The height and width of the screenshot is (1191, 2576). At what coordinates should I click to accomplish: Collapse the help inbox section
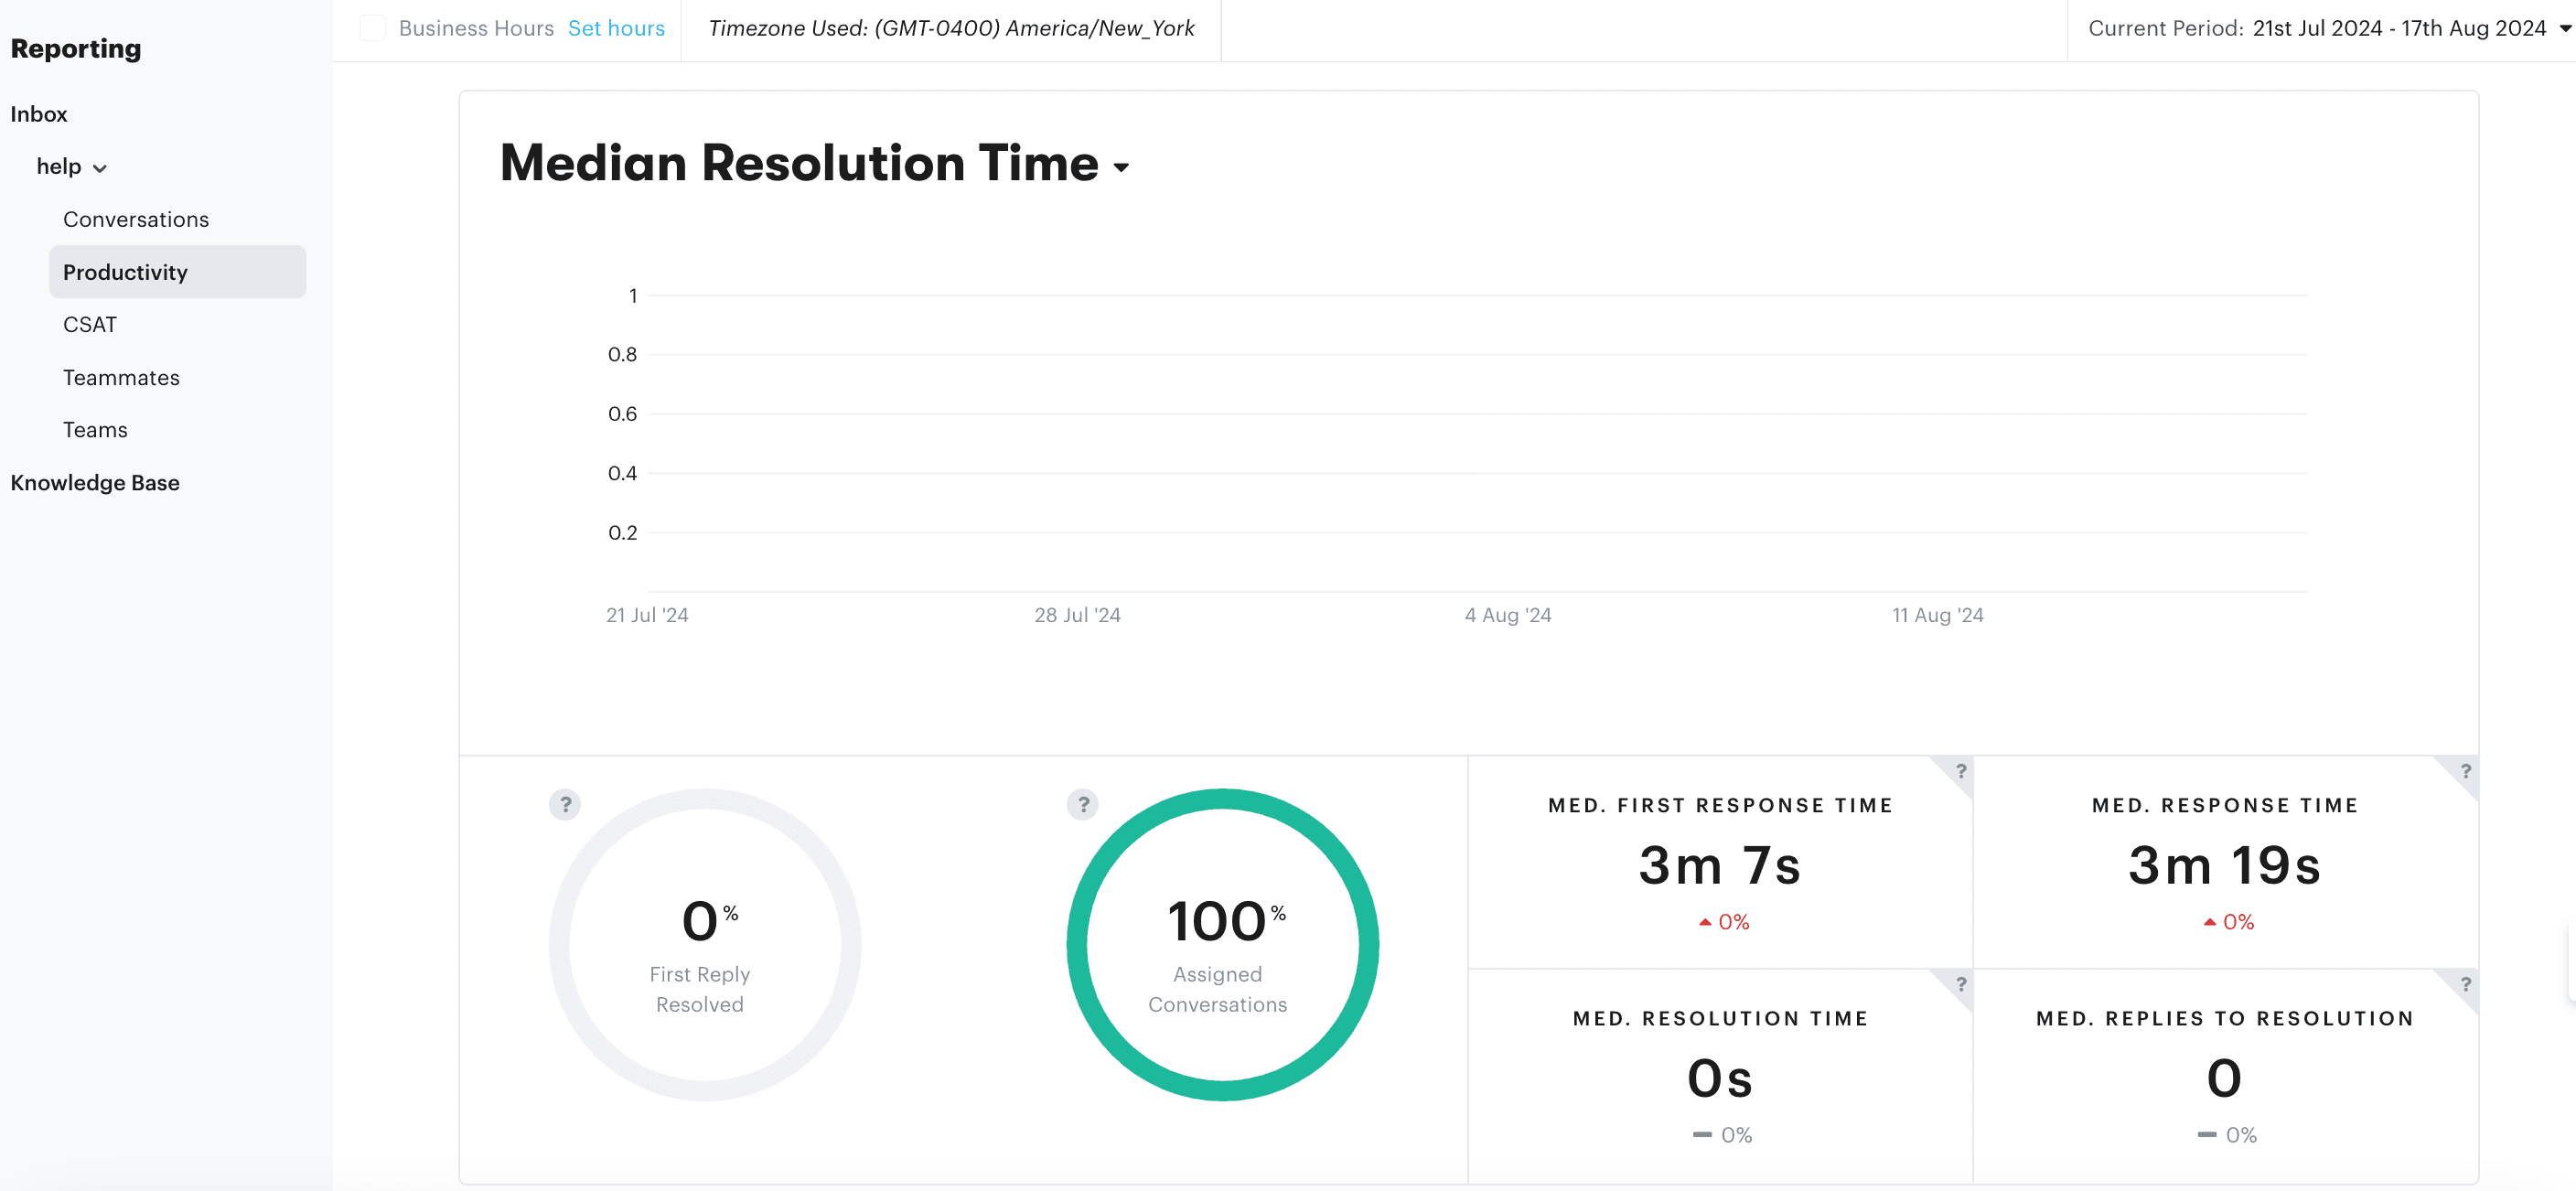(99, 168)
